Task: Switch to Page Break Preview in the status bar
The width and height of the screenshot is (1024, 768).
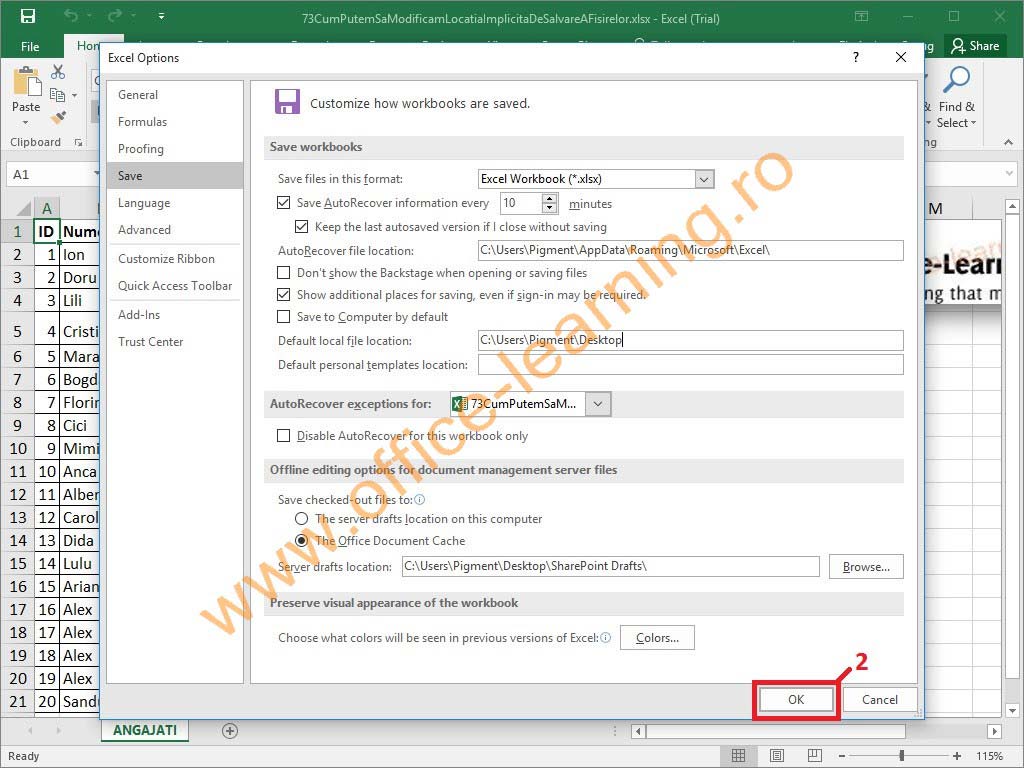Action: click(814, 756)
